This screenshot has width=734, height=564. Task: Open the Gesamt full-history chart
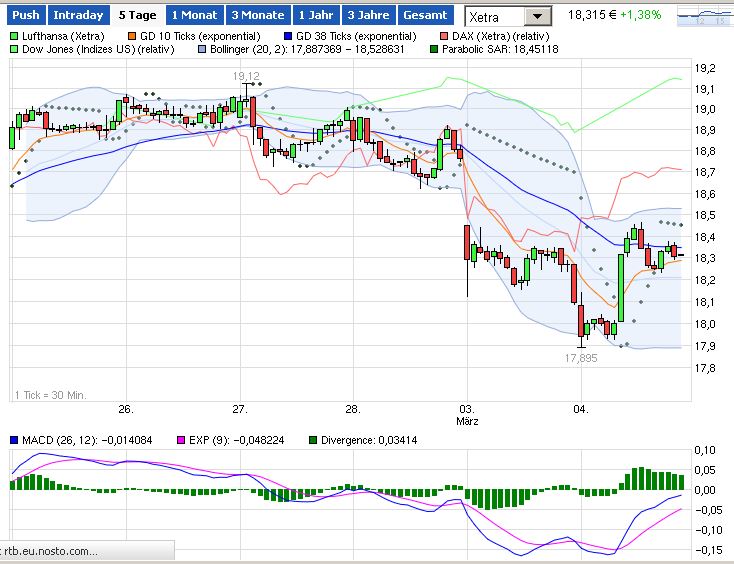click(x=426, y=15)
